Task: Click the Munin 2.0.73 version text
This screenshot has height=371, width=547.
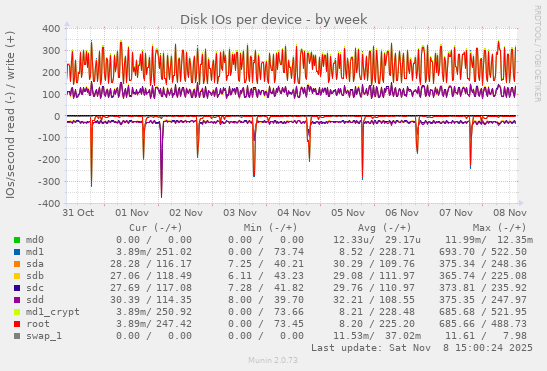Action: coord(273,360)
